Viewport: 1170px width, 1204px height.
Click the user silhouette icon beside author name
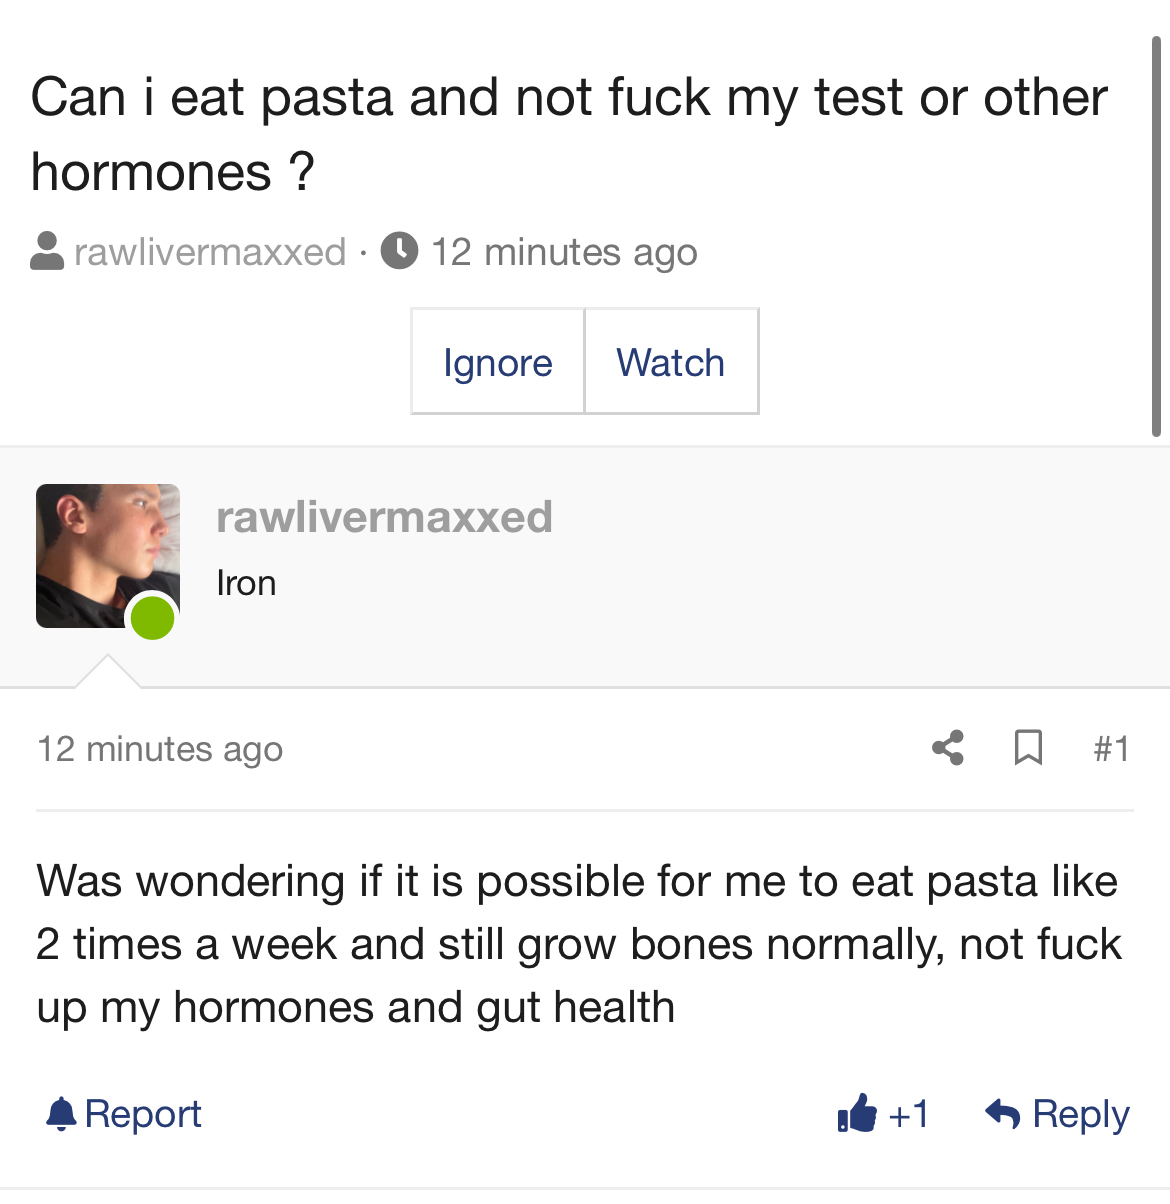coord(47,251)
